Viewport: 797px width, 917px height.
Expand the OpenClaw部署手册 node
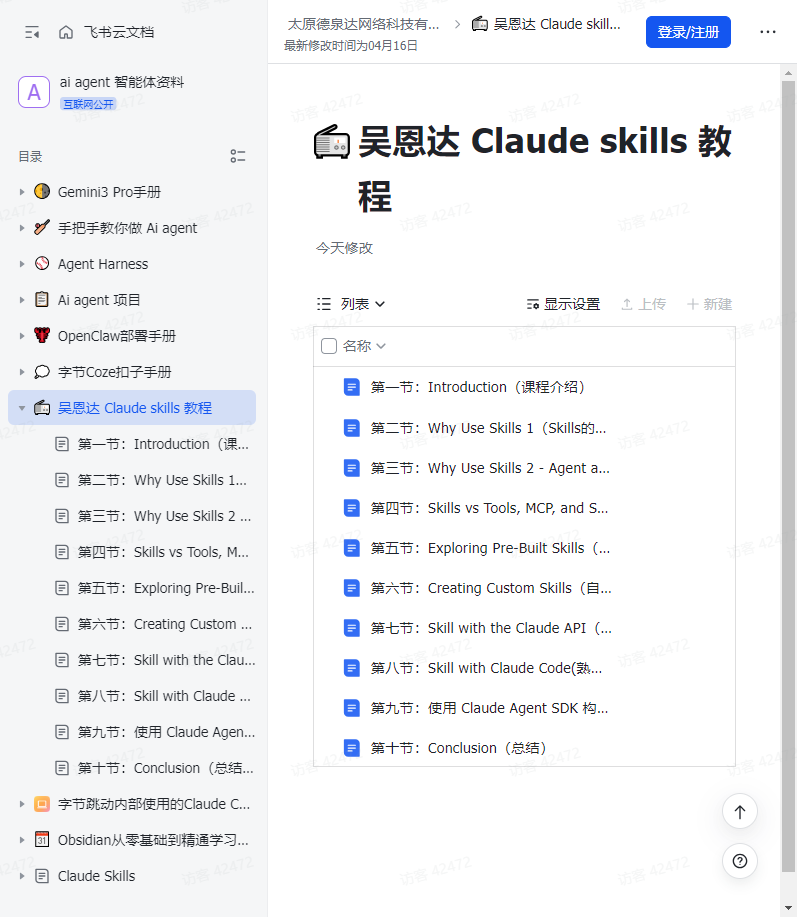(22, 336)
